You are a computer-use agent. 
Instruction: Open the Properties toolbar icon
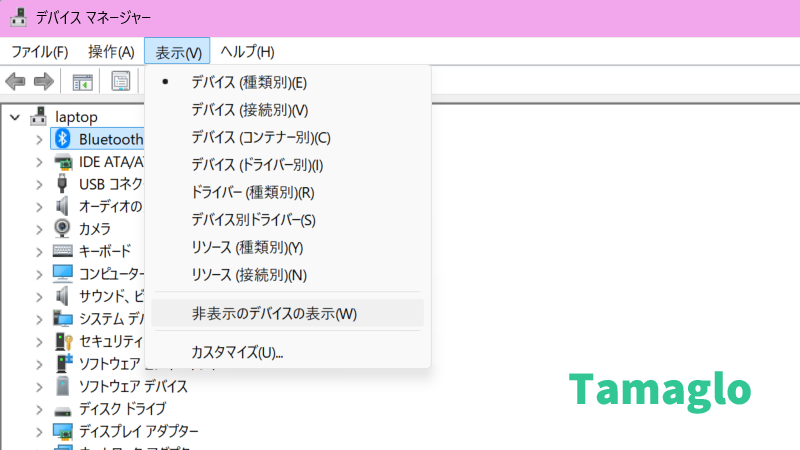pos(121,81)
